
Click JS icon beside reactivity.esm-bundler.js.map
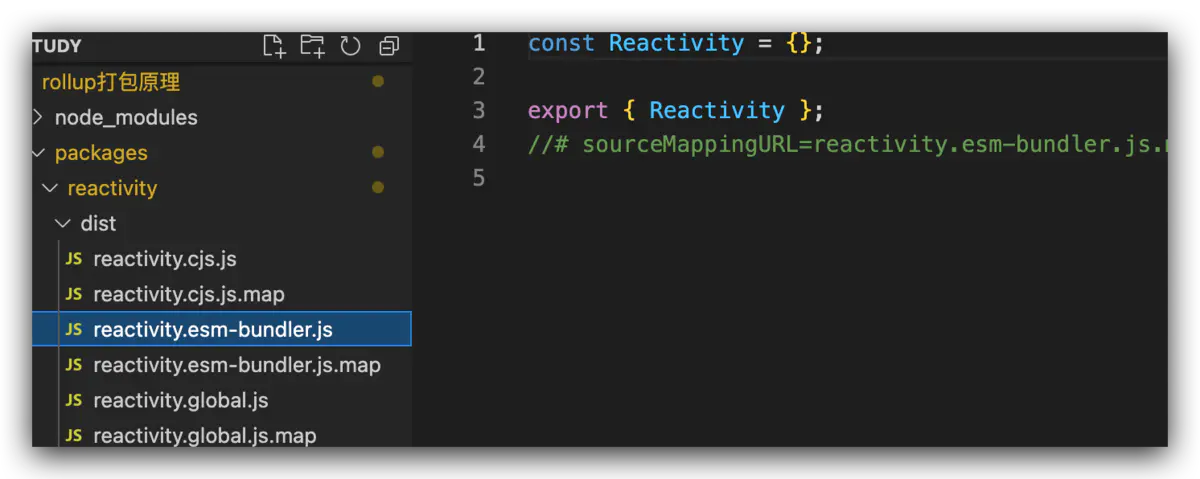tap(74, 365)
